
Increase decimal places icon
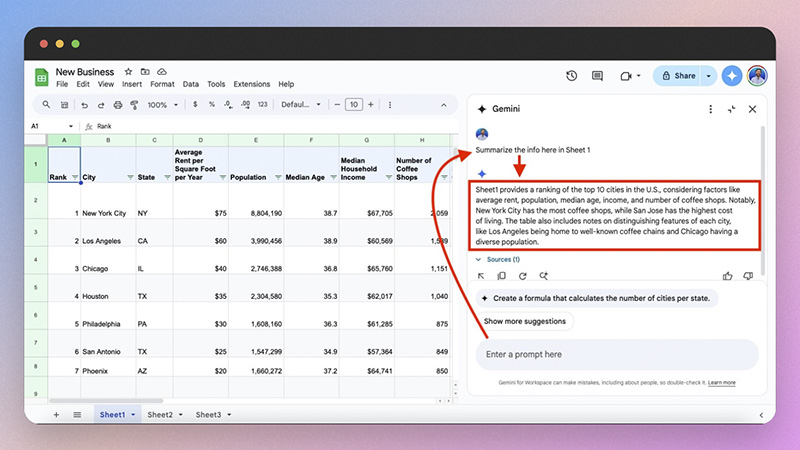[245, 105]
